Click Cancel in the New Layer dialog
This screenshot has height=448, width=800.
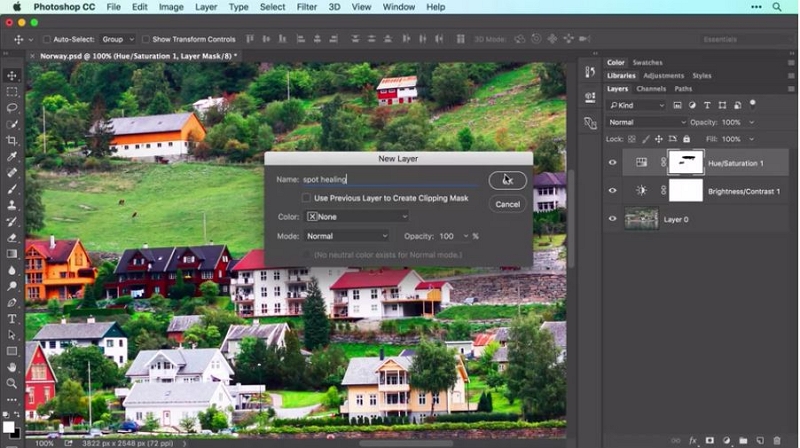pyautogui.click(x=507, y=204)
